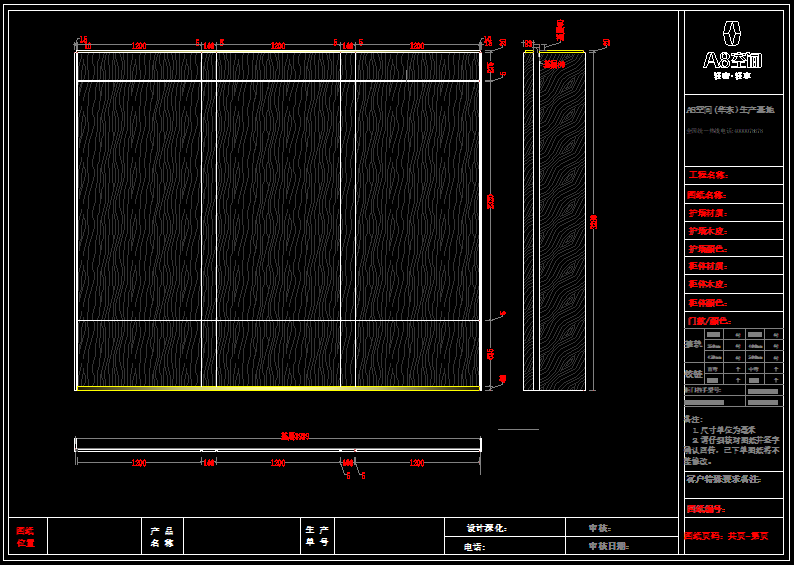Click the 产品名称 label cell
This screenshot has height=565, width=794.
coord(162,537)
